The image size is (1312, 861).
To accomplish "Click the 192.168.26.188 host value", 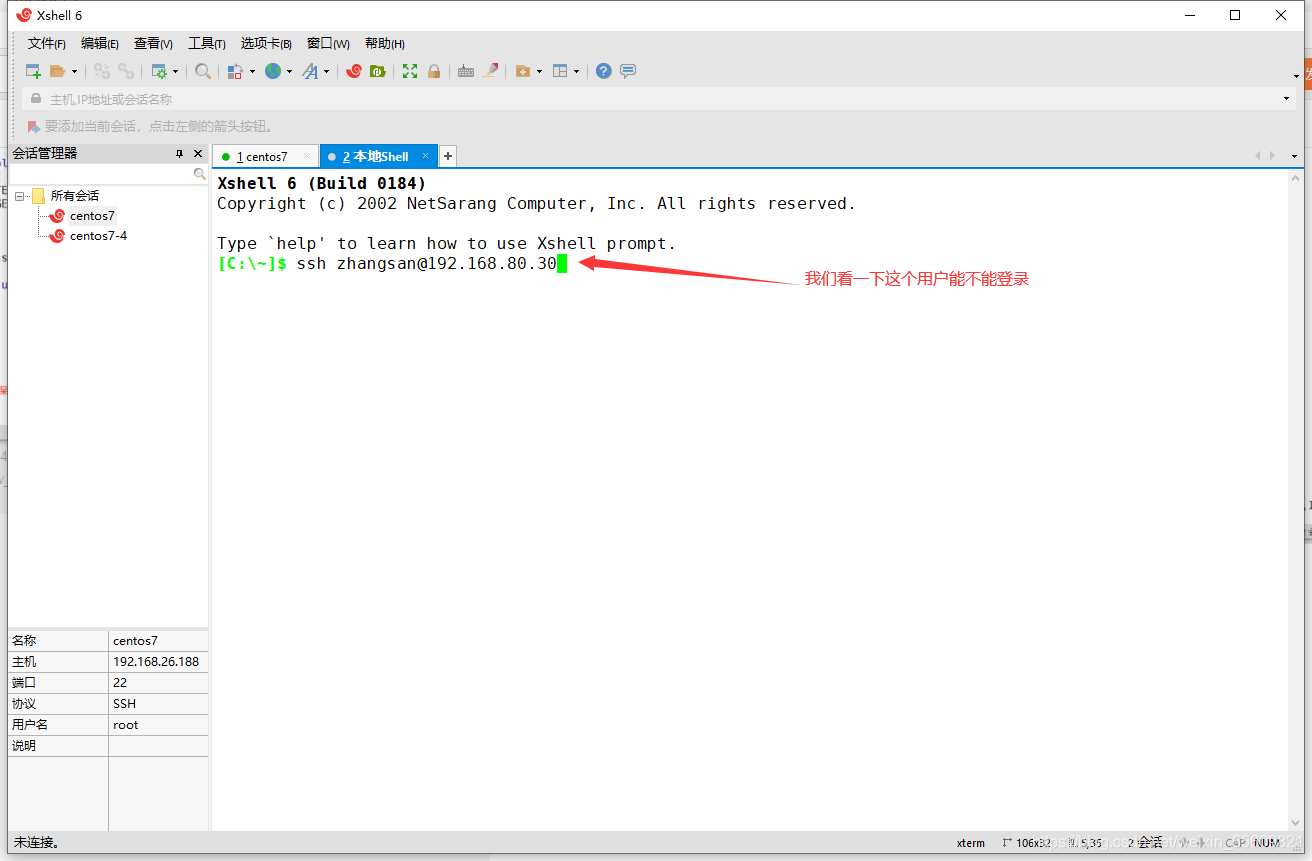I will 156,662.
